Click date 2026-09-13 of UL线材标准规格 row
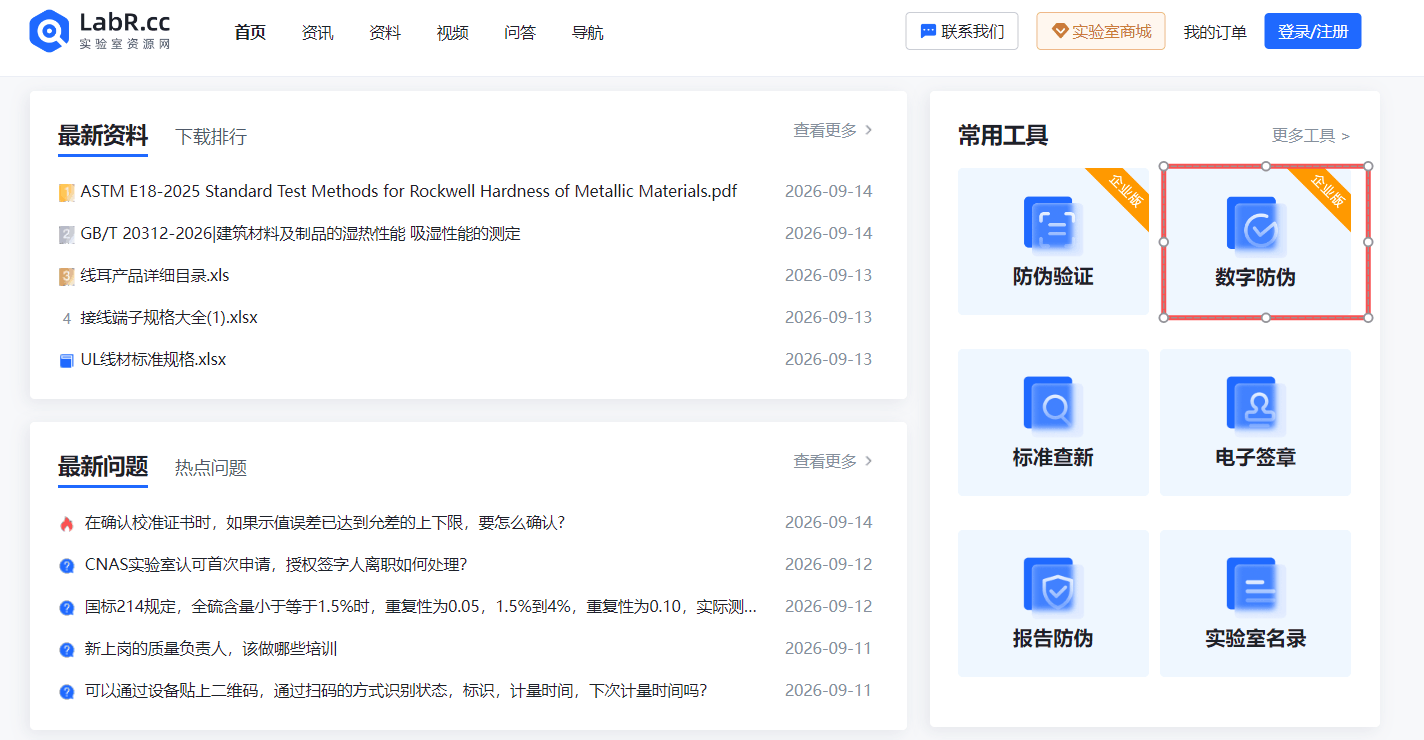 point(828,359)
